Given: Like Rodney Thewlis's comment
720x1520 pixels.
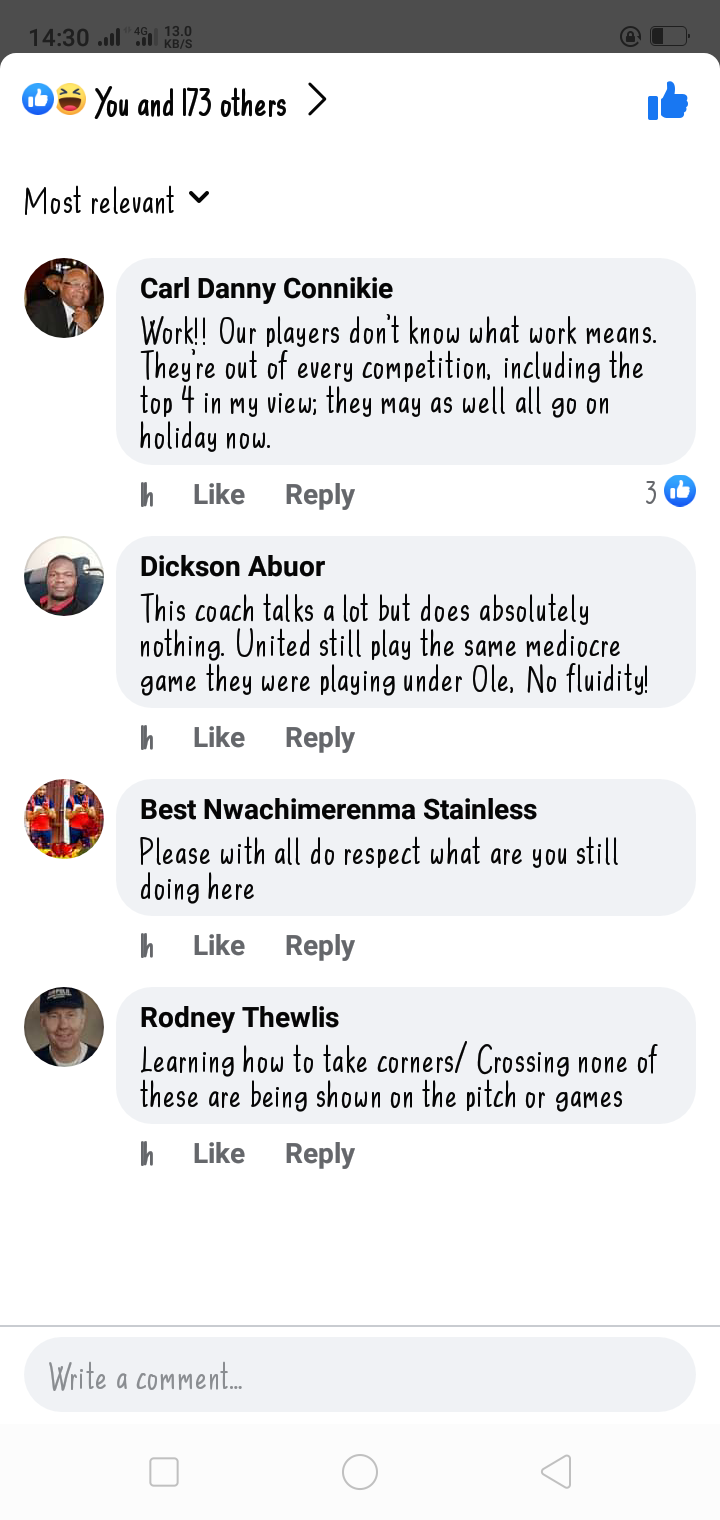Looking at the screenshot, I should pyautogui.click(x=219, y=1154).
